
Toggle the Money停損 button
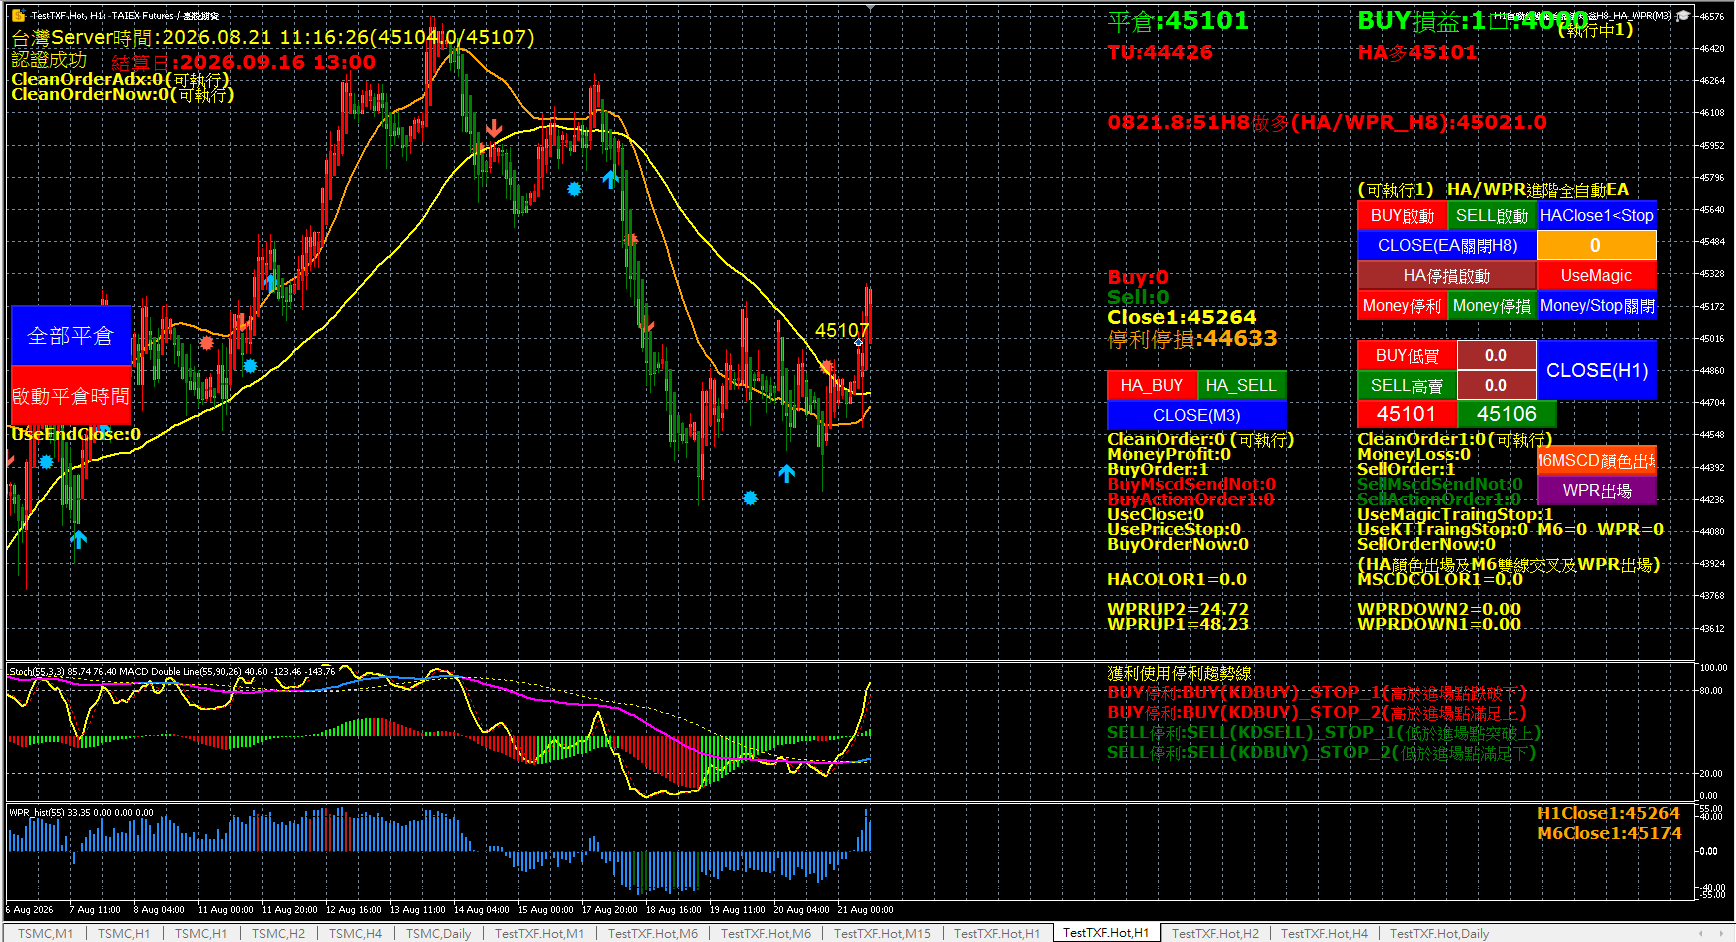pyautogui.click(x=1492, y=305)
